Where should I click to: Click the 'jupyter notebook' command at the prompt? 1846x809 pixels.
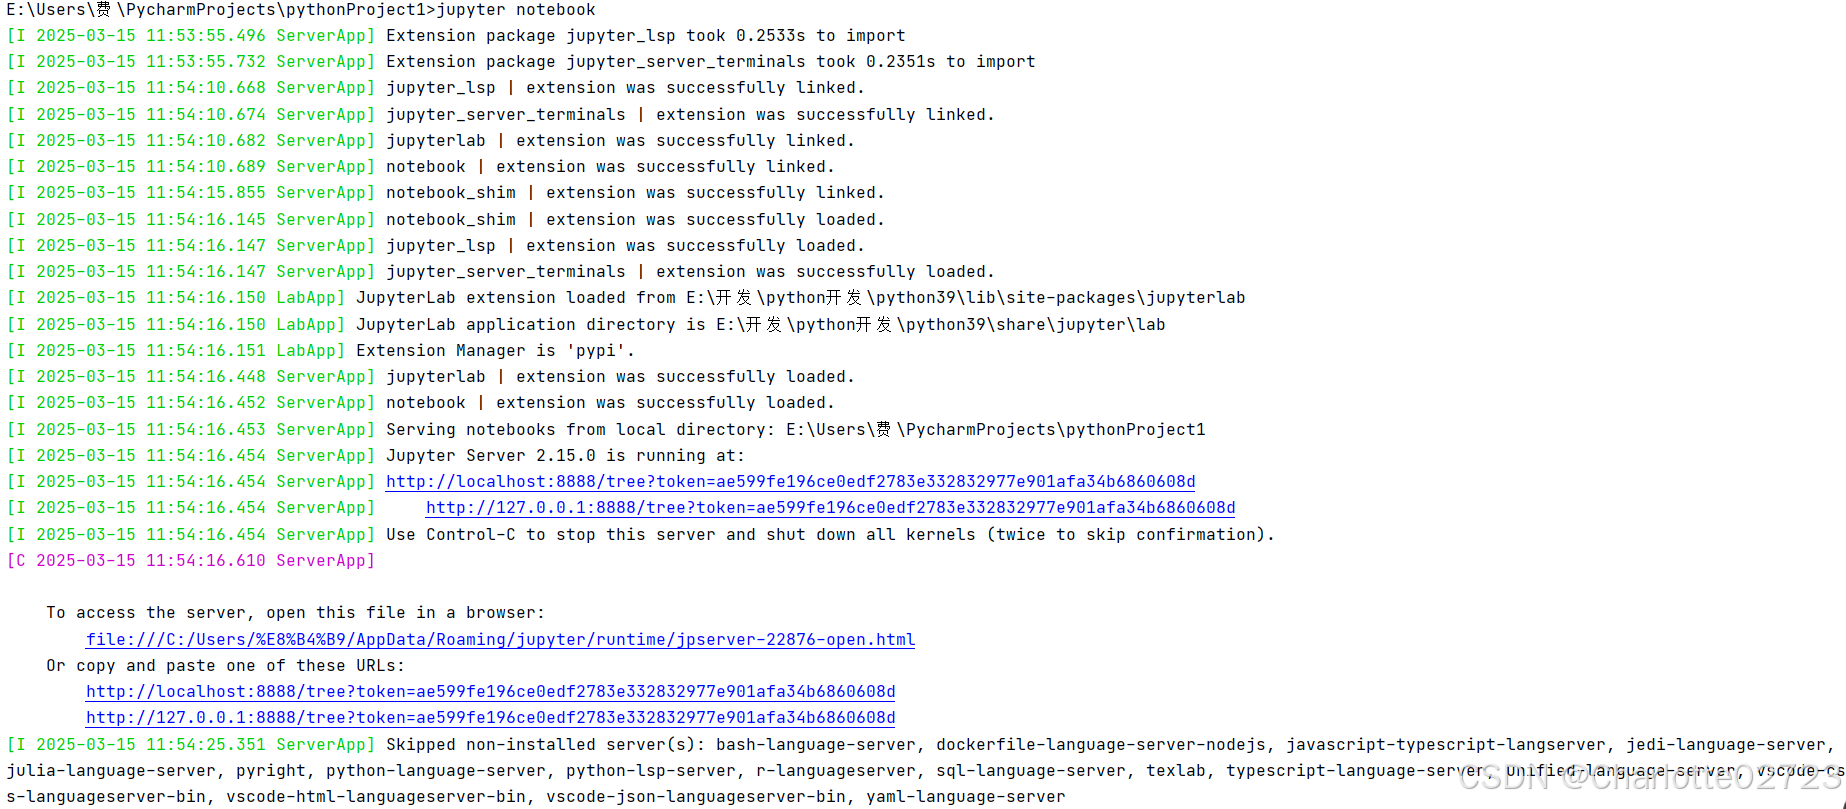click(x=516, y=10)
